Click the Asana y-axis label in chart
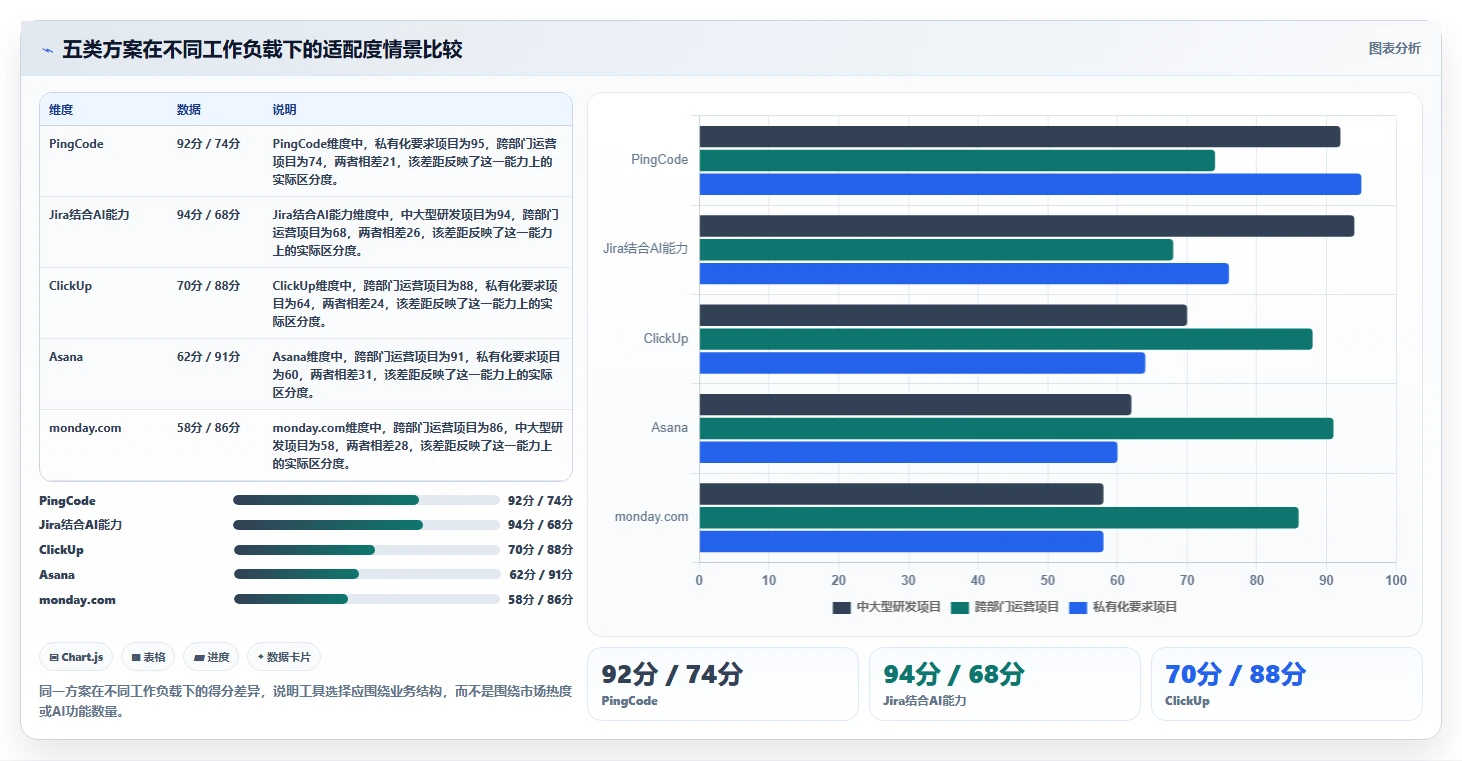Image resolution: width=1462 pixels, height=761 pixels. 670,428
